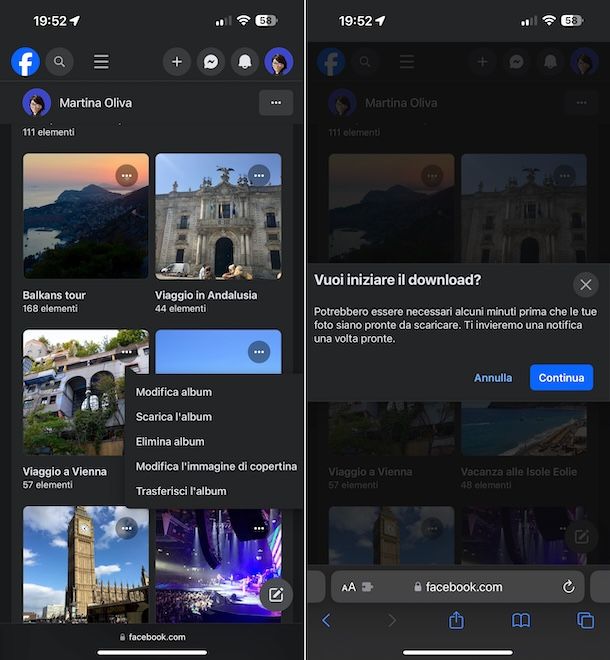Tap Safari forward arrow
This screenshot has width=610, height=660.
[x=392, y=620]
